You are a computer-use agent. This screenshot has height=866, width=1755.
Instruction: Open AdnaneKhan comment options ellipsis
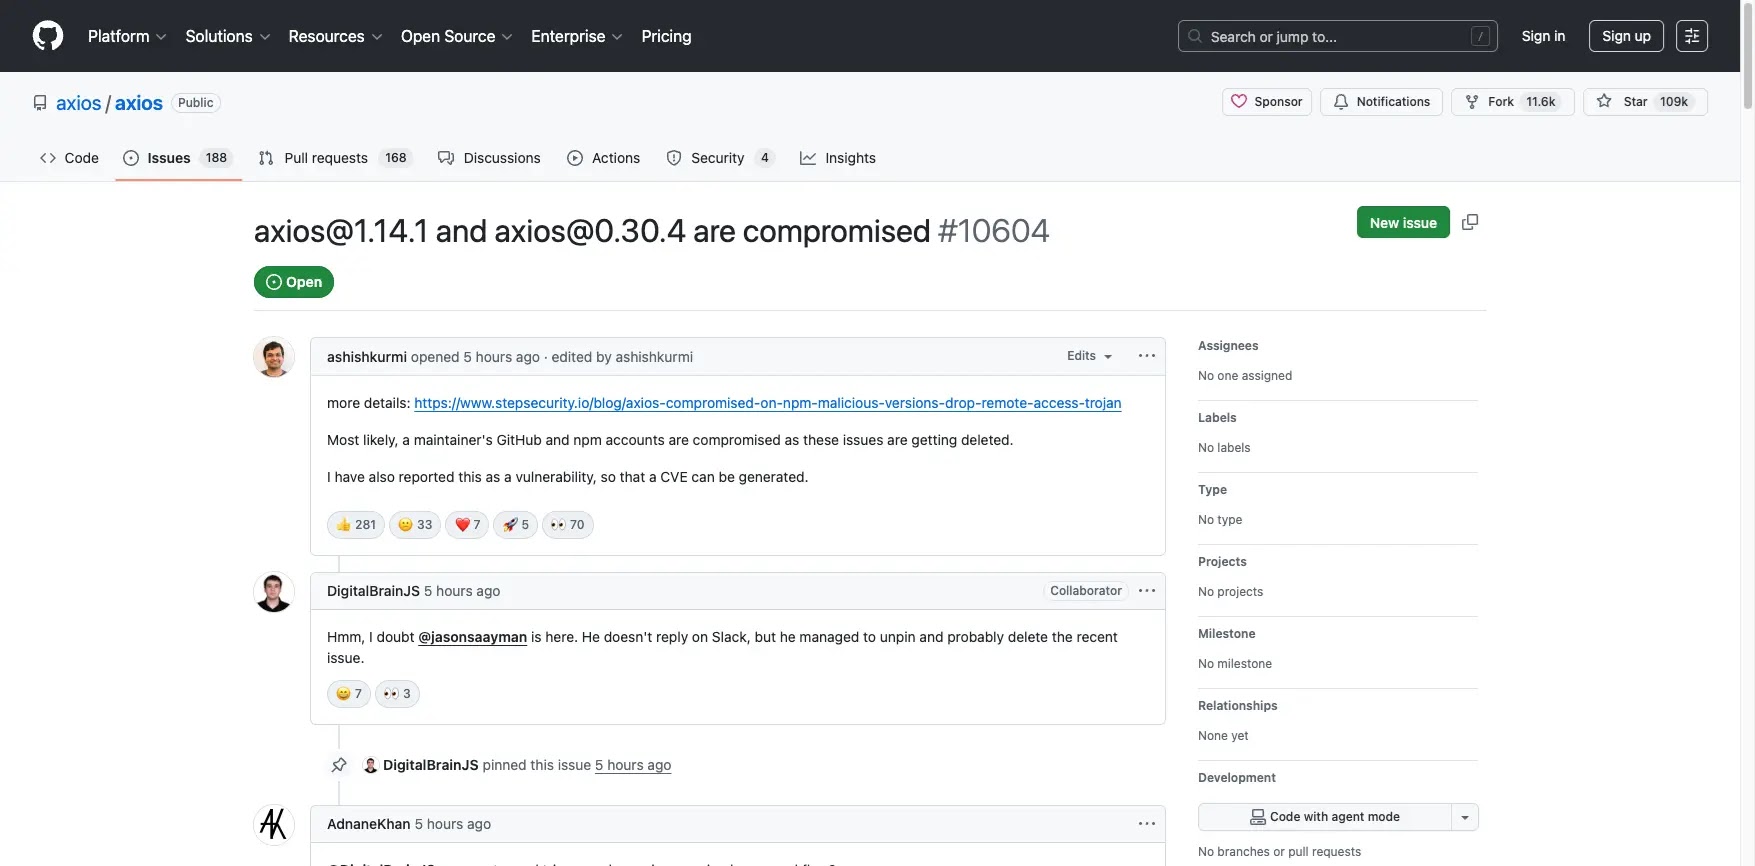point(1146,824)
